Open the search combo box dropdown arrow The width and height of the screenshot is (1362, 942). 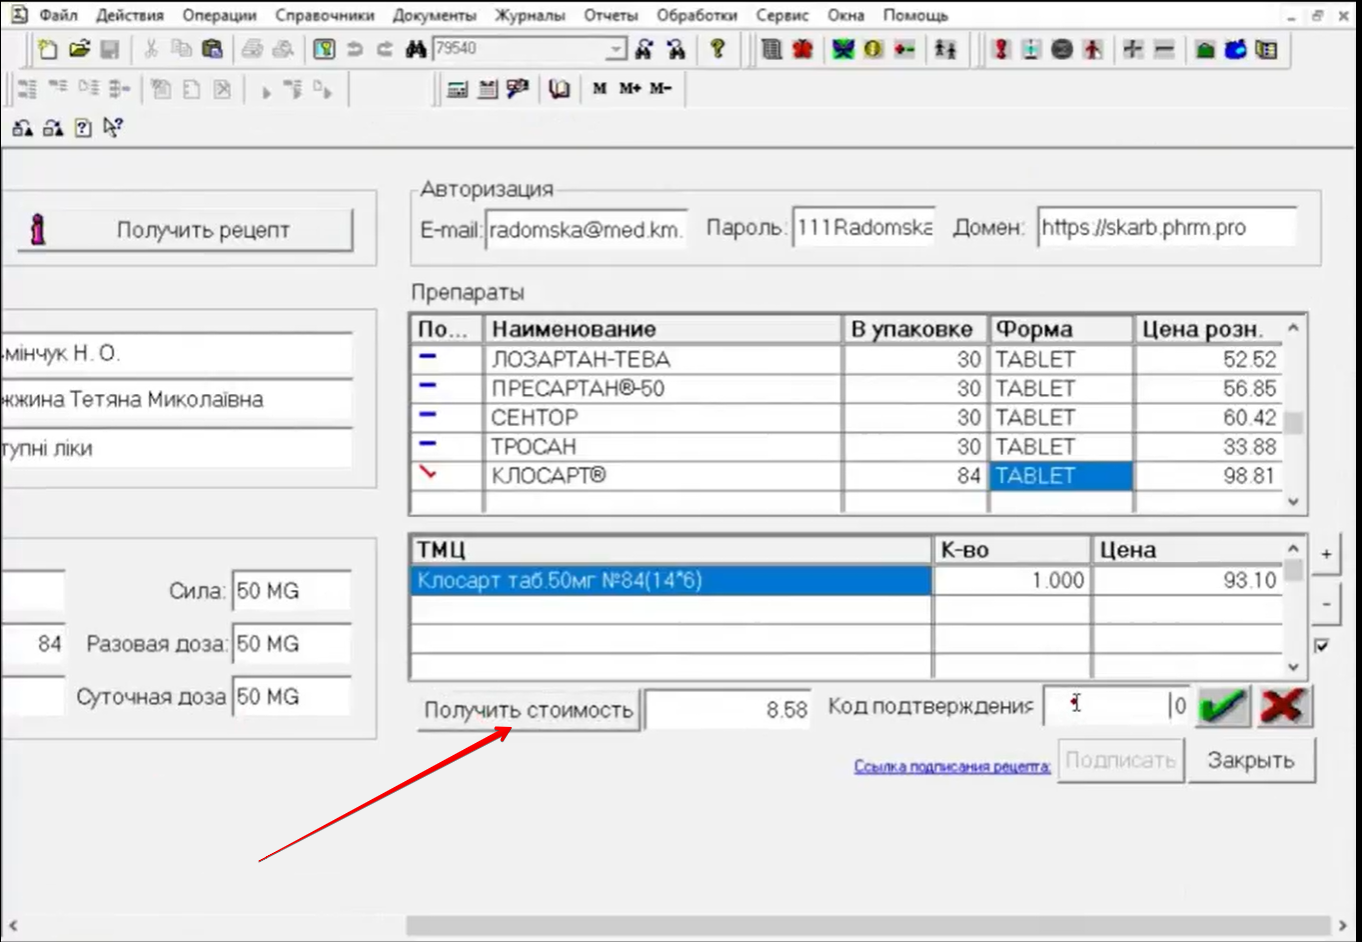pyautogui.click(x=616, y=49)
